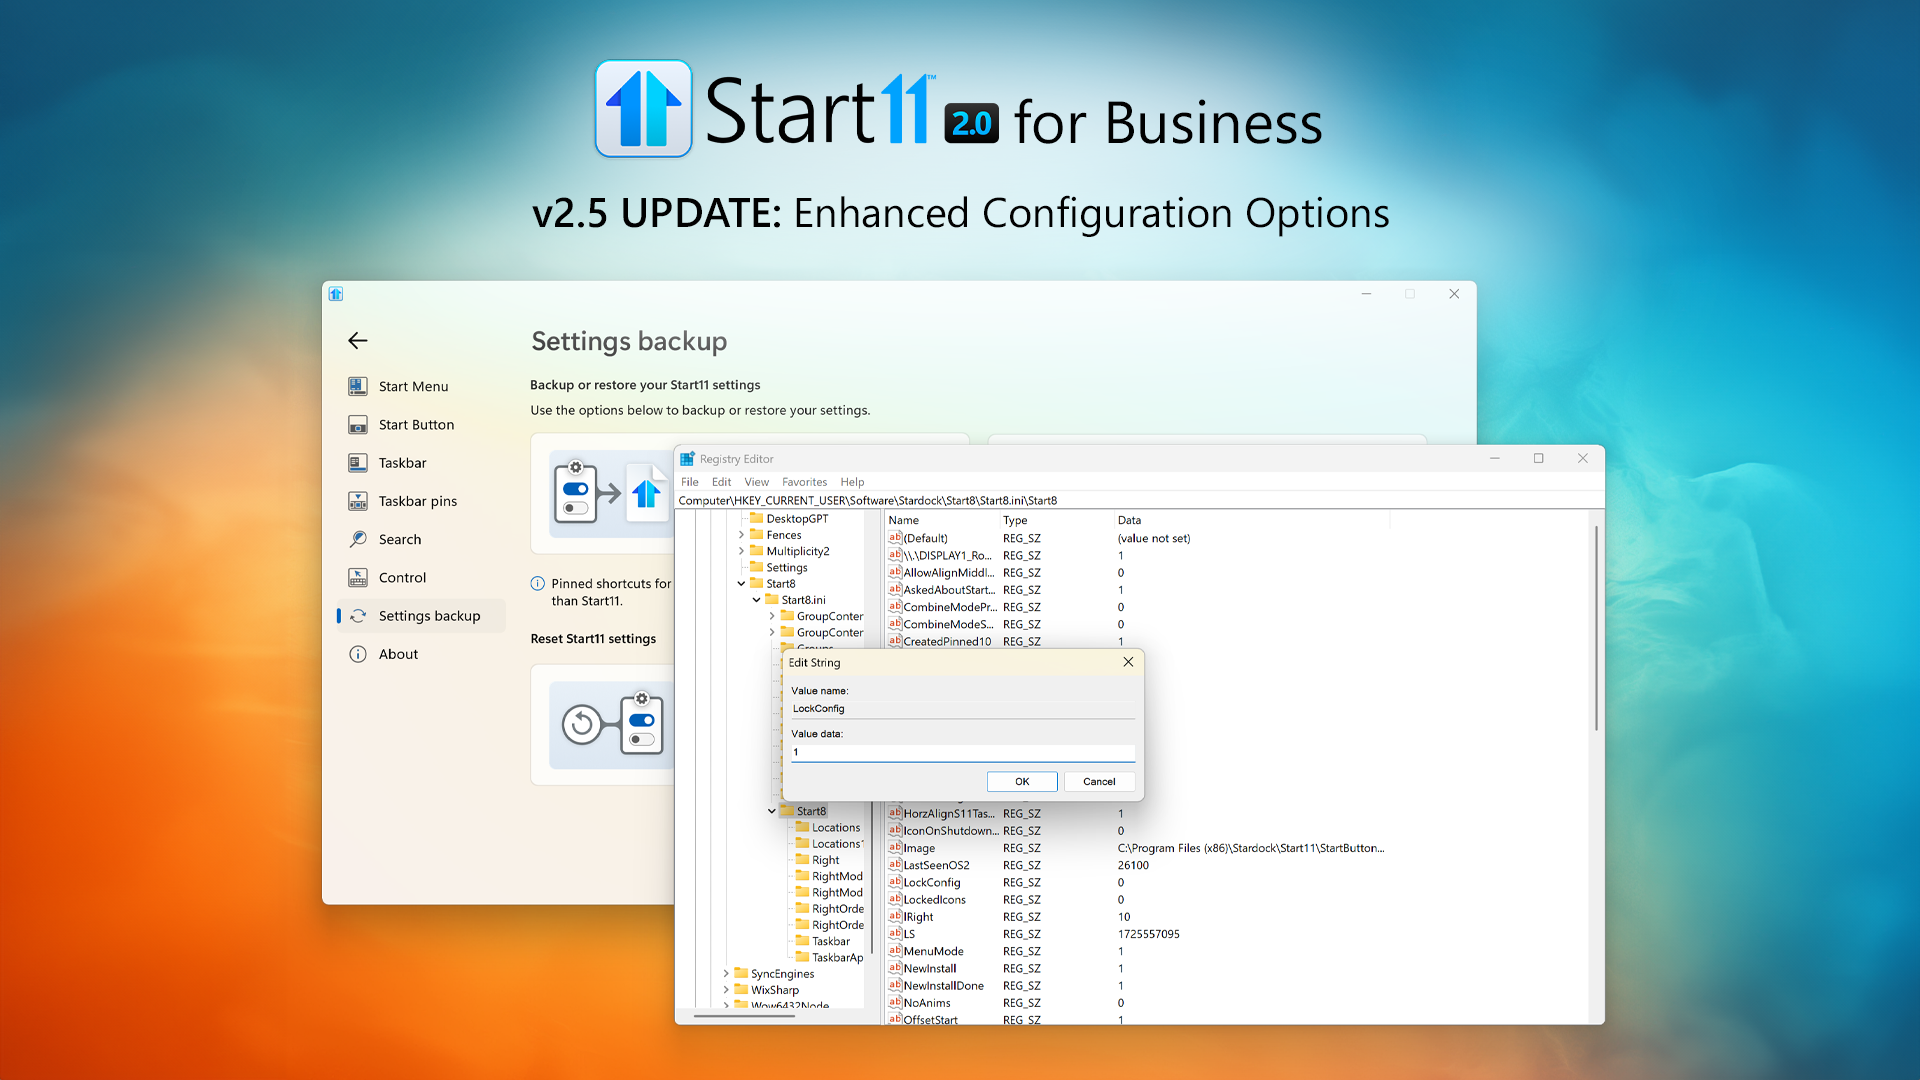
Task: Select the IconOnShutdown... registry value
Action: click(950, 831)
